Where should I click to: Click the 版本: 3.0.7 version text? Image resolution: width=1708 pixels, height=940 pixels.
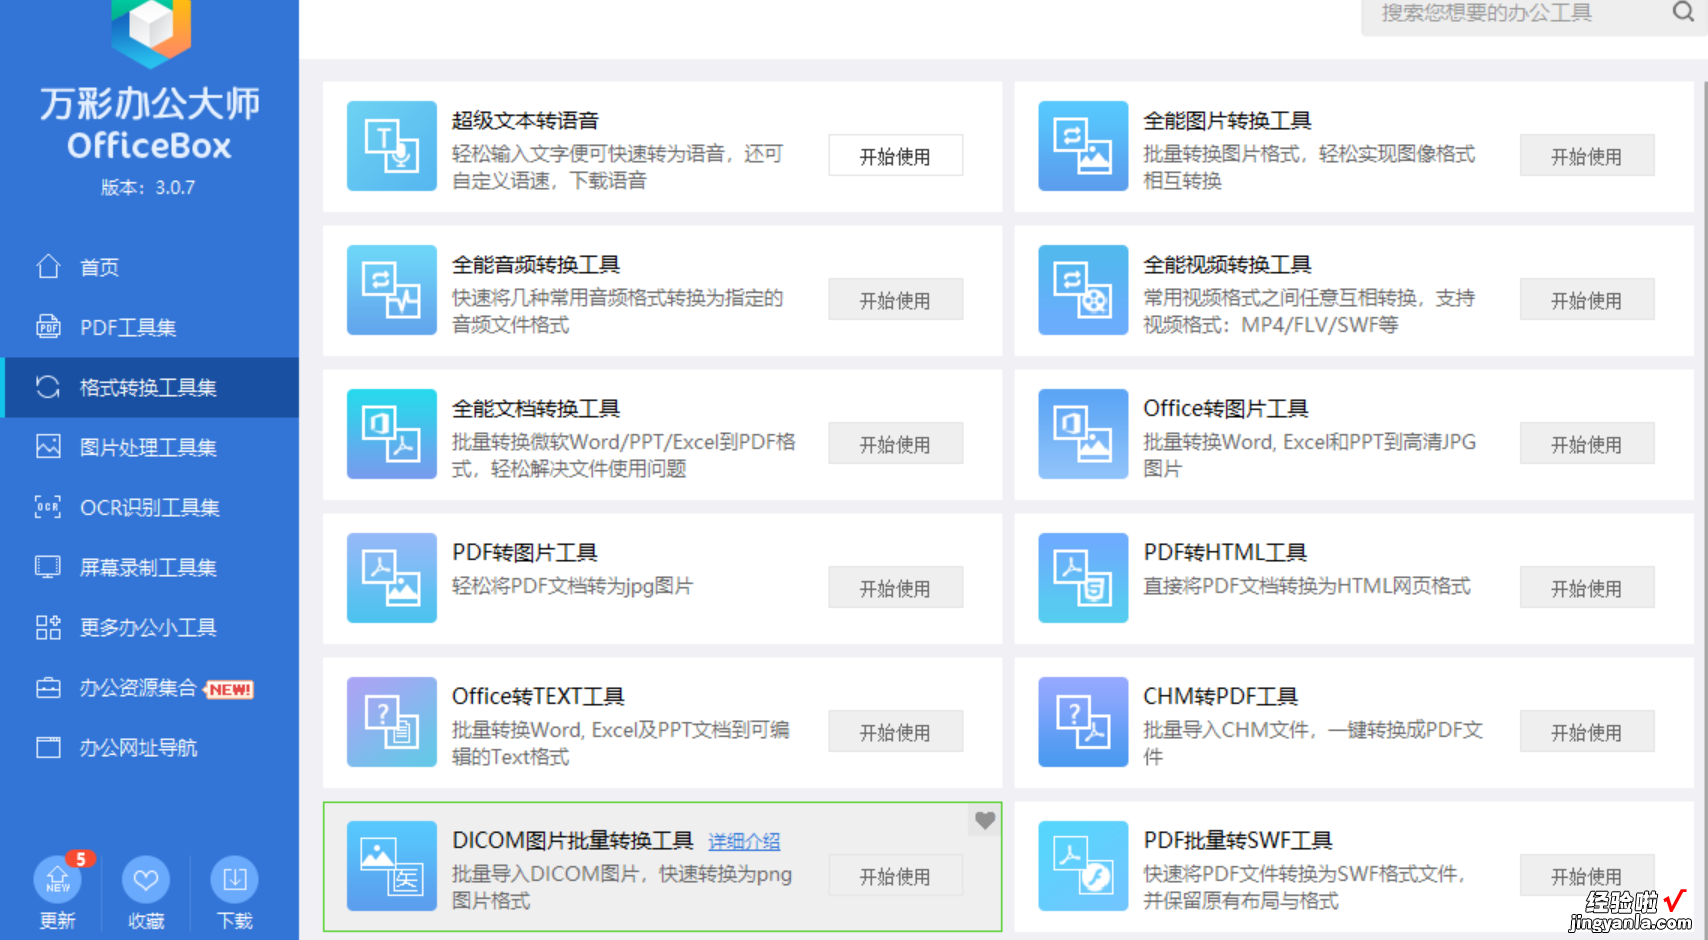point(148,187)
